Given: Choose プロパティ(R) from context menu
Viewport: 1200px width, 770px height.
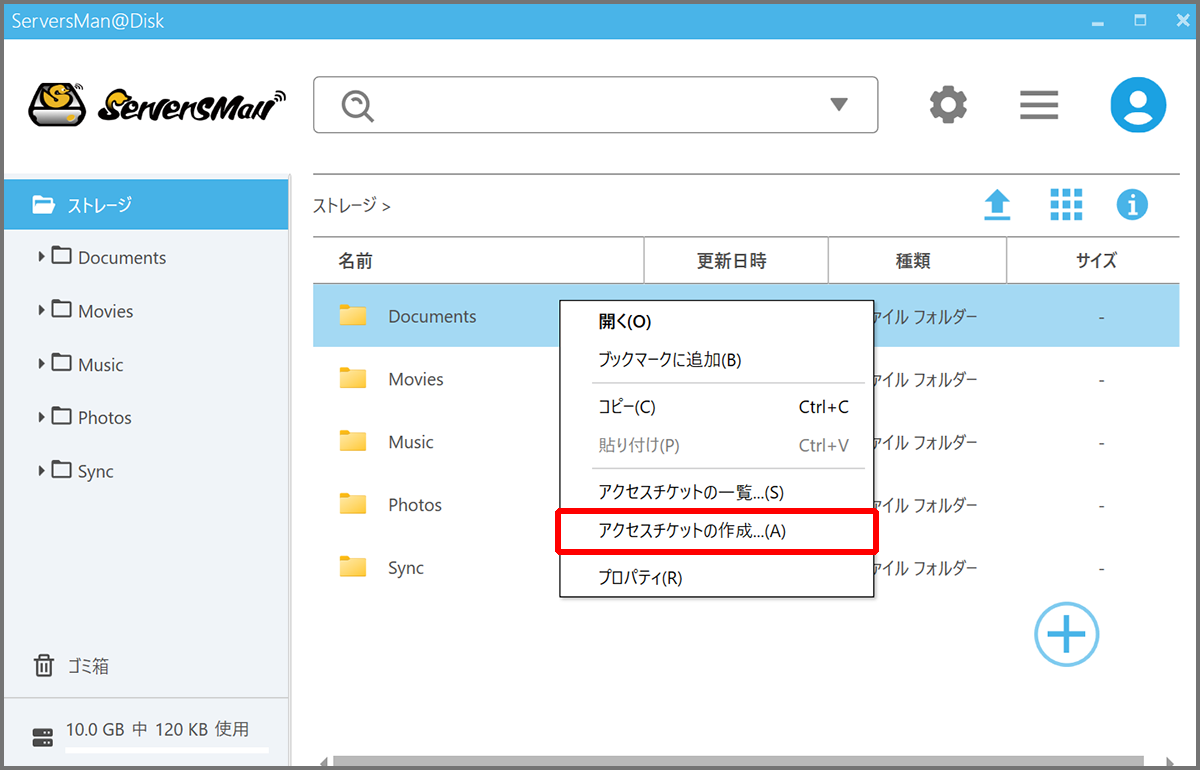Looking at the screenshot, I should [717, 578].
